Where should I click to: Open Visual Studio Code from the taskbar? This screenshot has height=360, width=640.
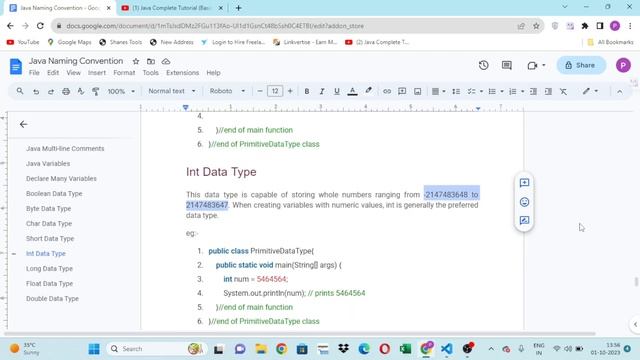447,349
